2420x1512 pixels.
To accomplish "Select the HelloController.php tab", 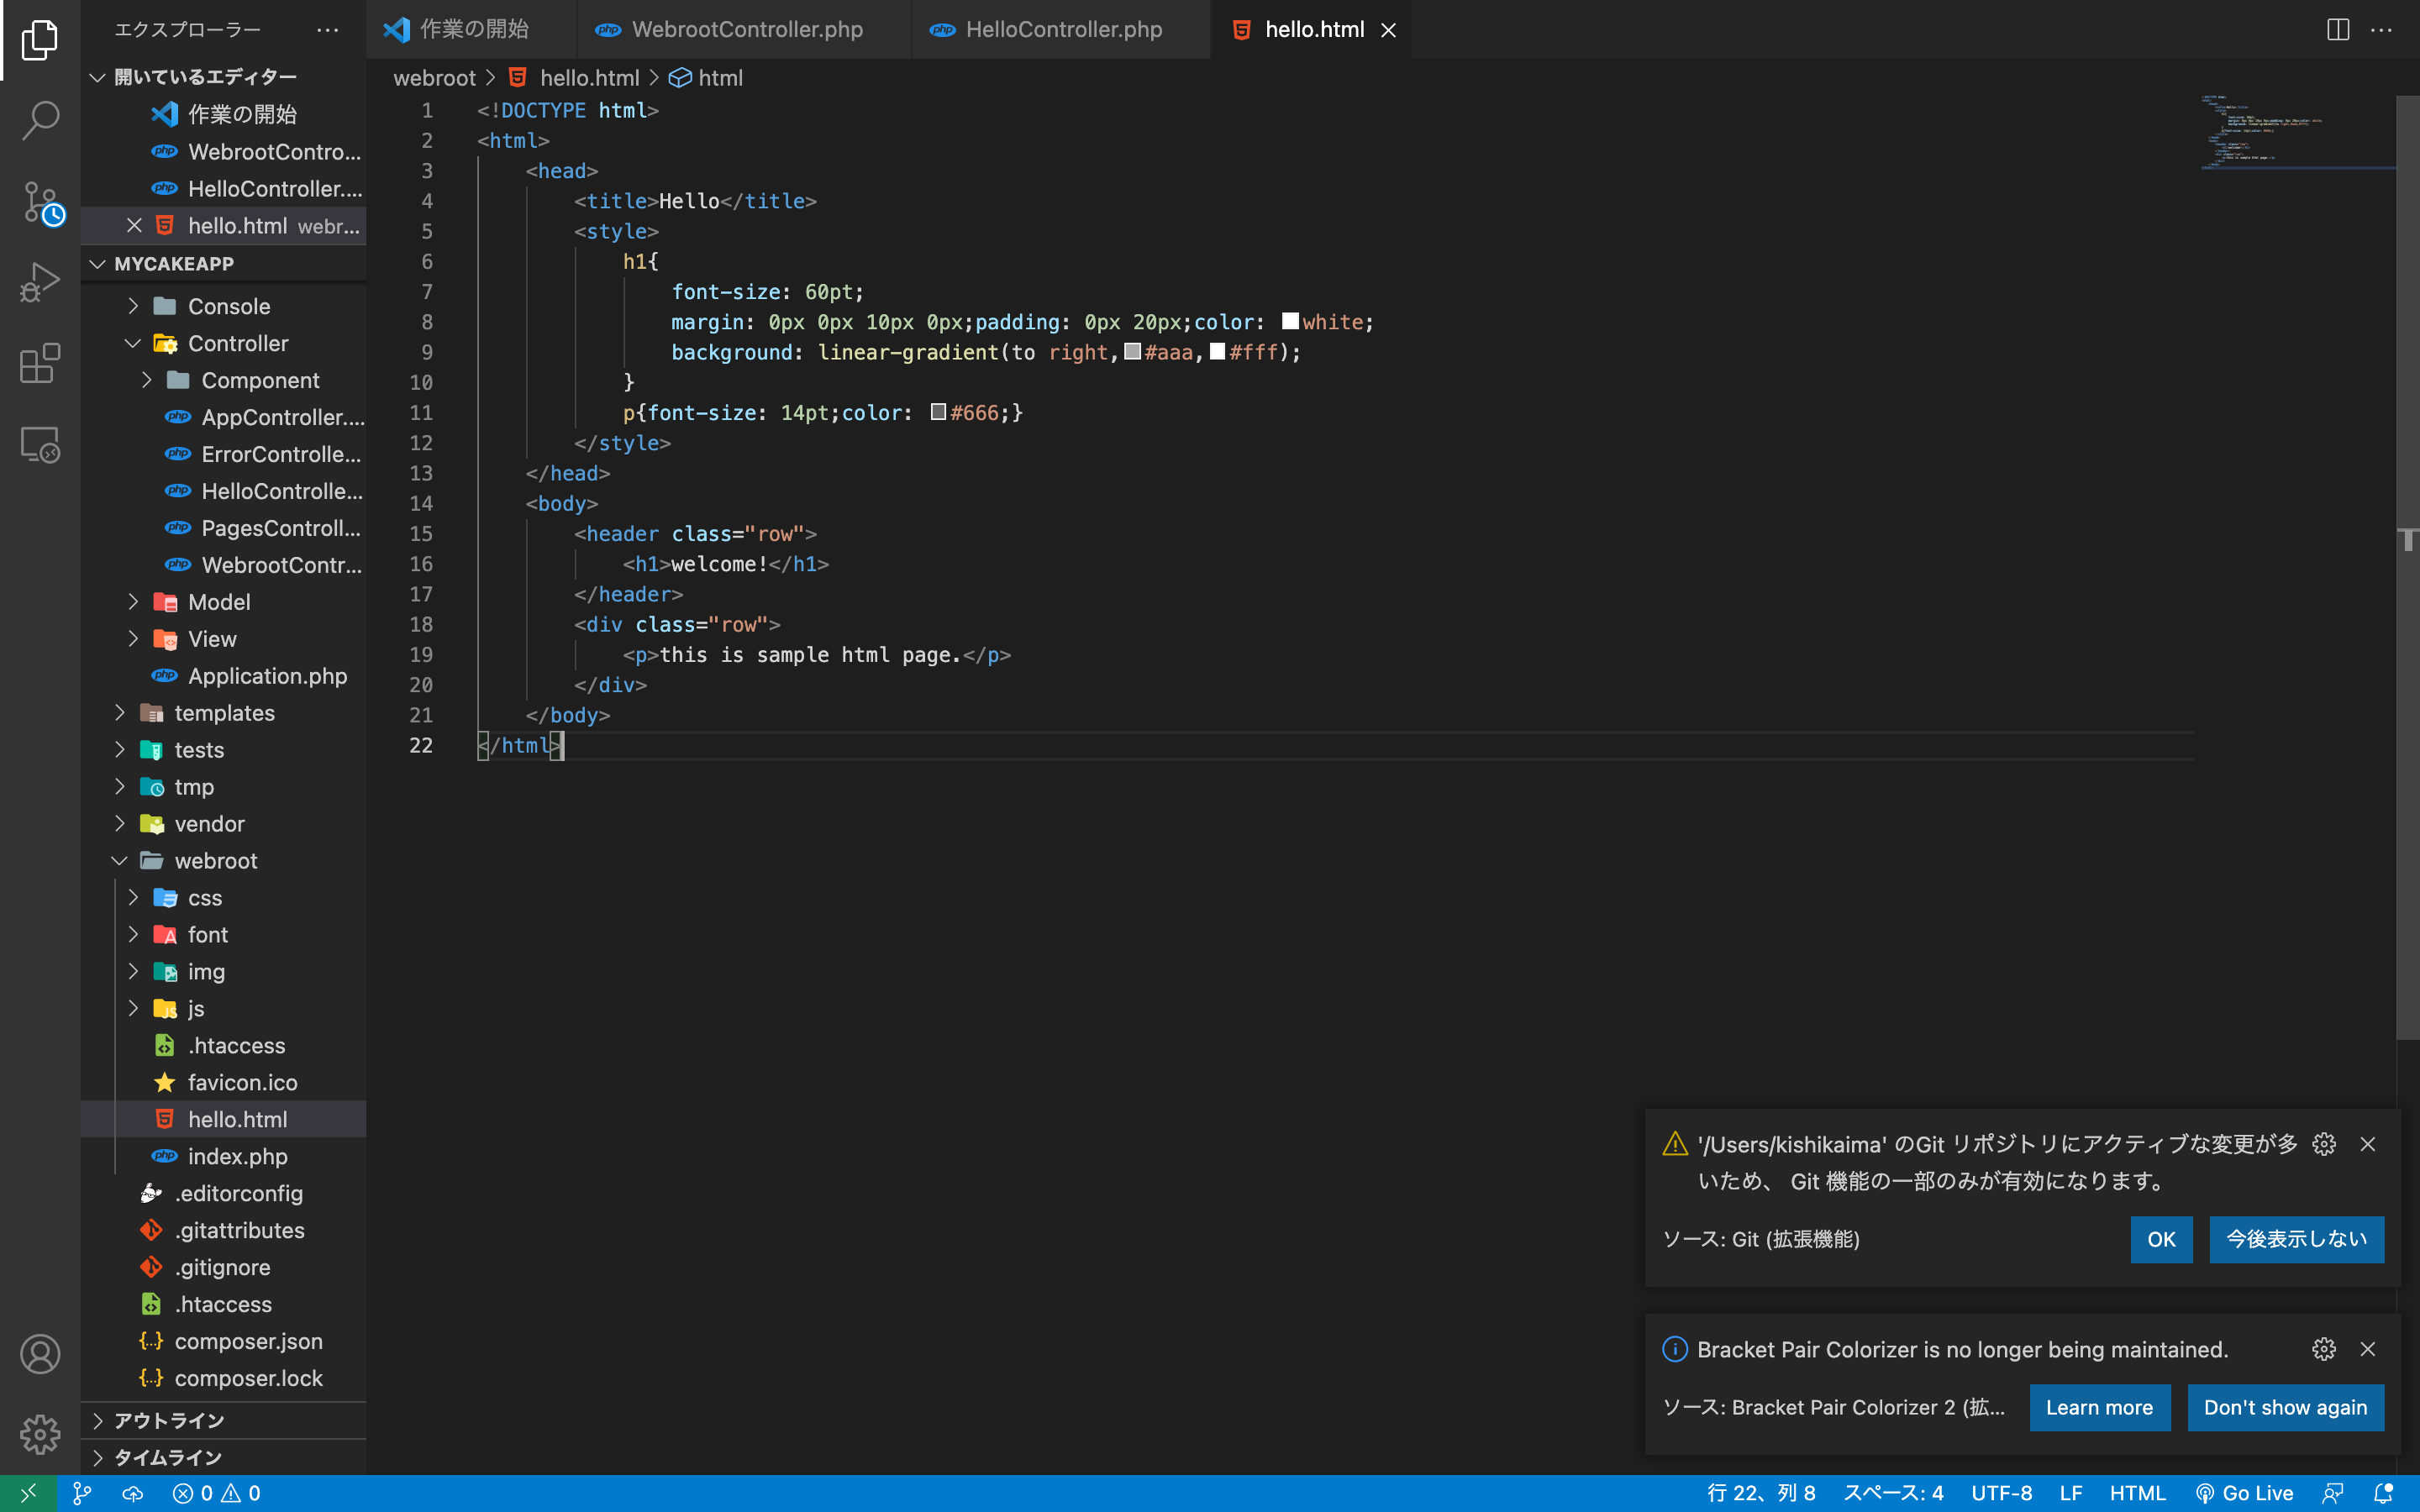I will (x=1065, y=28).
